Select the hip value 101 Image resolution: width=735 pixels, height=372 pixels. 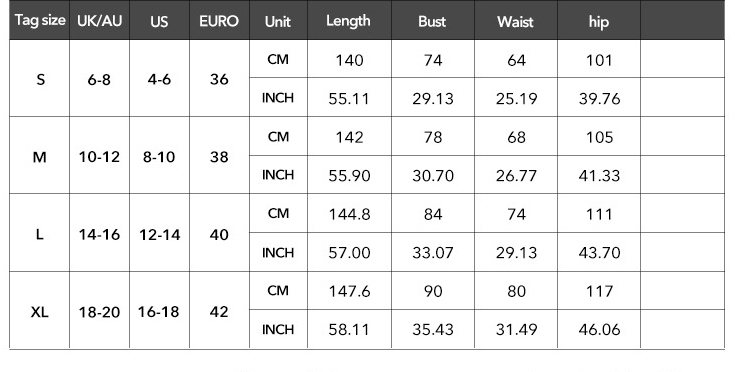tap(599, 60)
